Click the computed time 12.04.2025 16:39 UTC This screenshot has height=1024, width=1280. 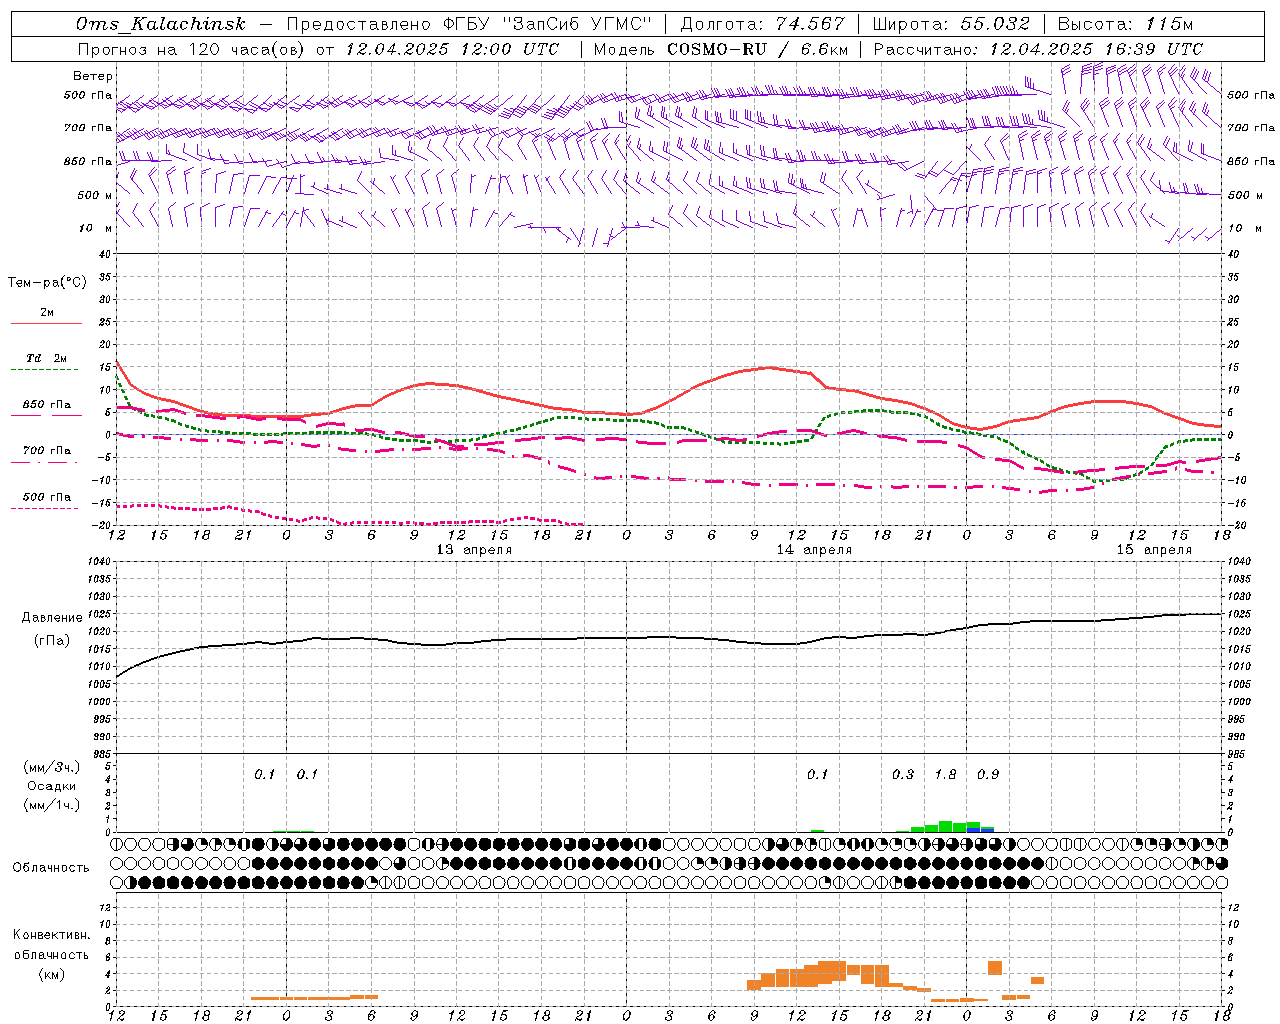tap(1096, 49)
